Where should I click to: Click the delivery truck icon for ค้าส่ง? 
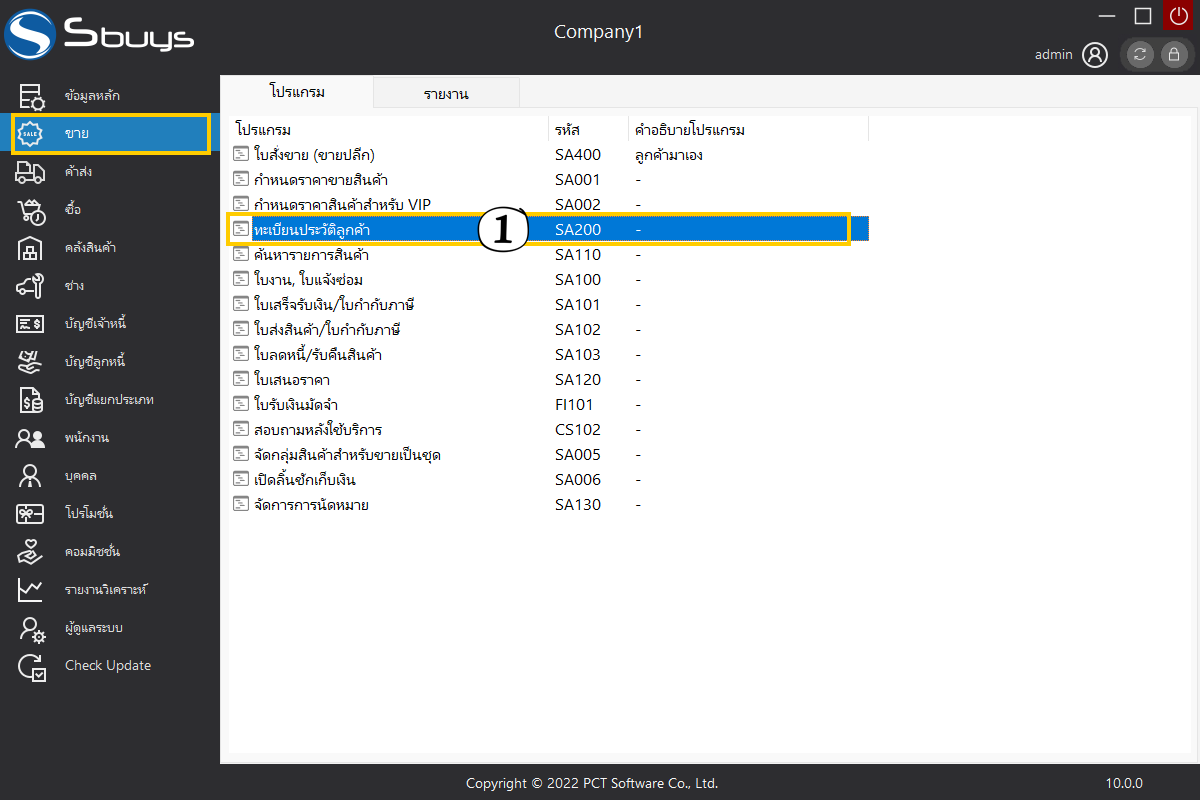pyautogui.click(x=31, y=172)
